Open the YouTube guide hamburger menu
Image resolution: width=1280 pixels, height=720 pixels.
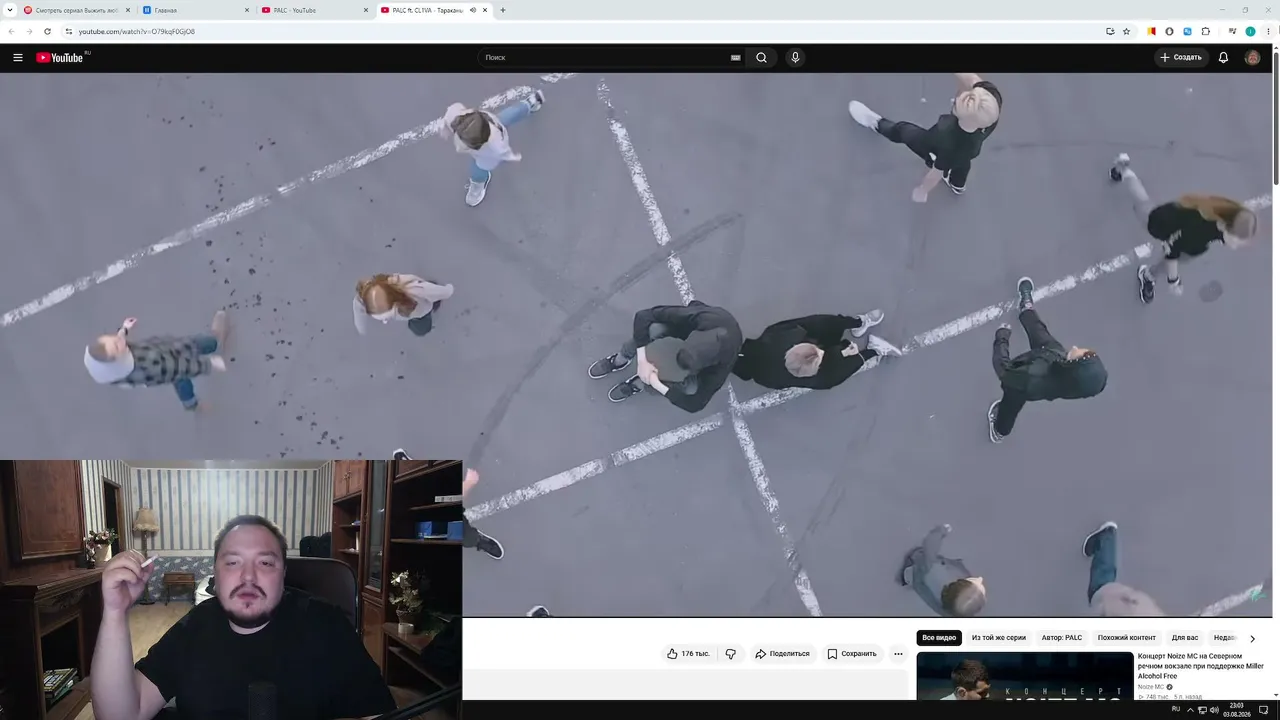[x=18, y=58]
